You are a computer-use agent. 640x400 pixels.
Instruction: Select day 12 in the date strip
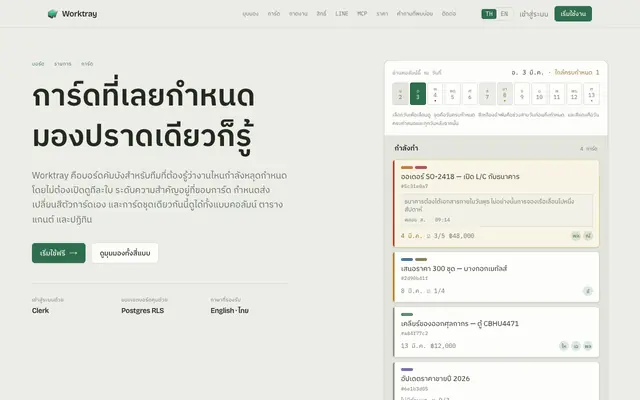pos(574,94)
